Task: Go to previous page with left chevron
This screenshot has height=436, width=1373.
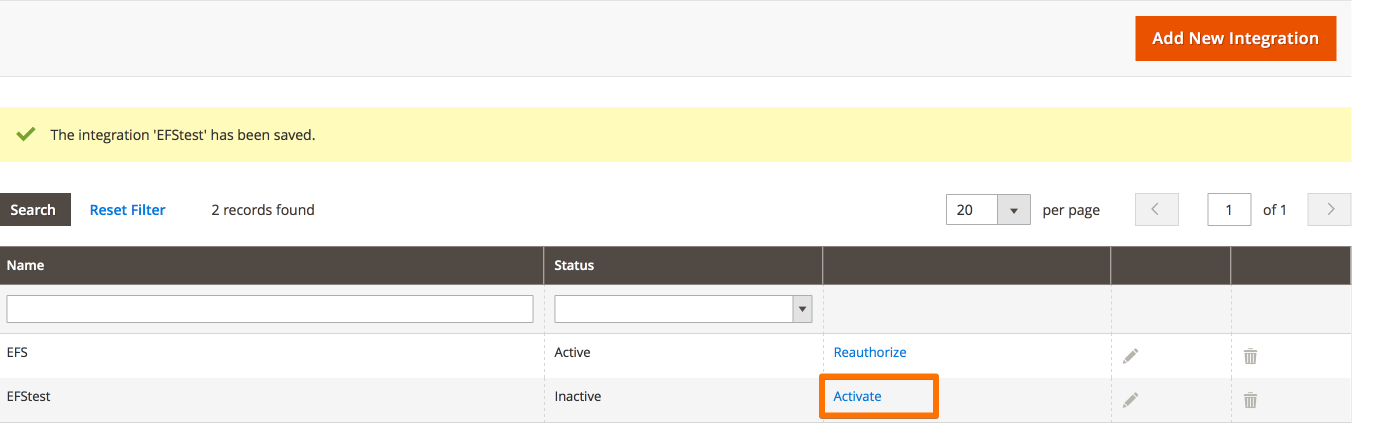Action: (x=1156, y=210)
